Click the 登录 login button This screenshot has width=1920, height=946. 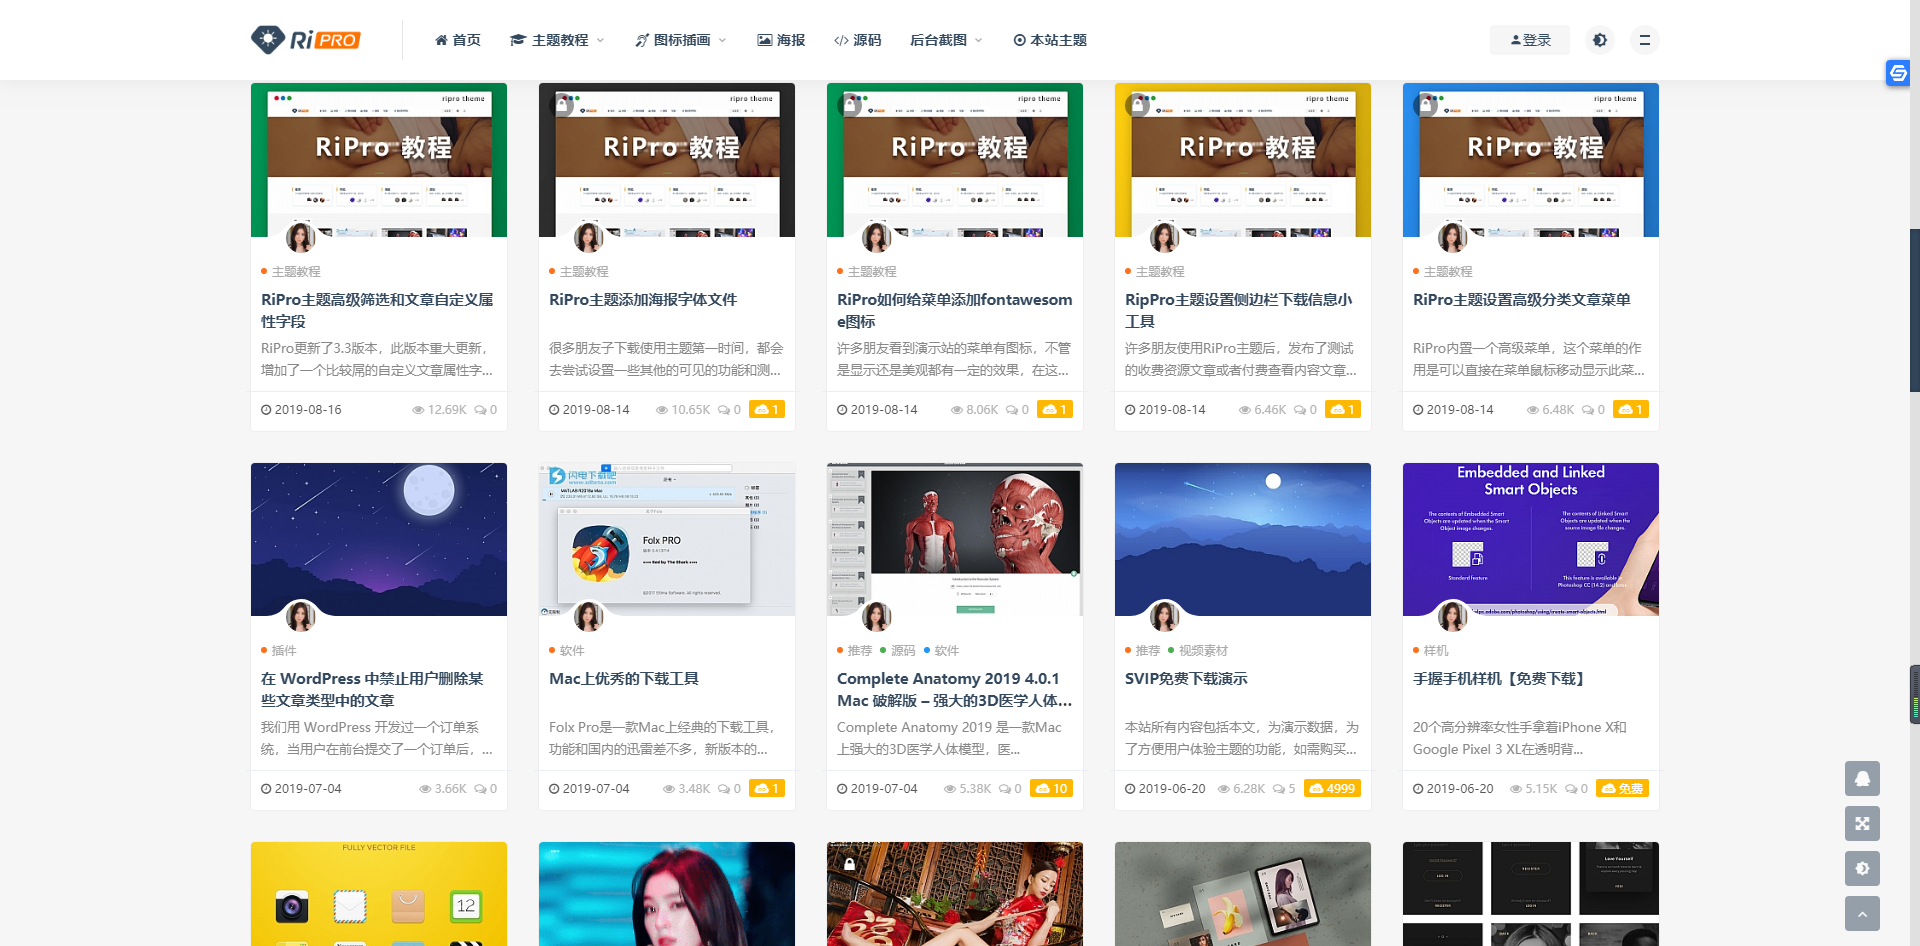coord(1530,40)
